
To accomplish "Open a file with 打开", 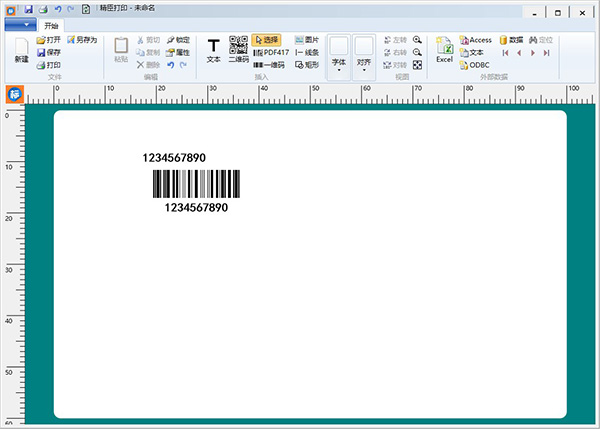I will click(x=48, y=40).
